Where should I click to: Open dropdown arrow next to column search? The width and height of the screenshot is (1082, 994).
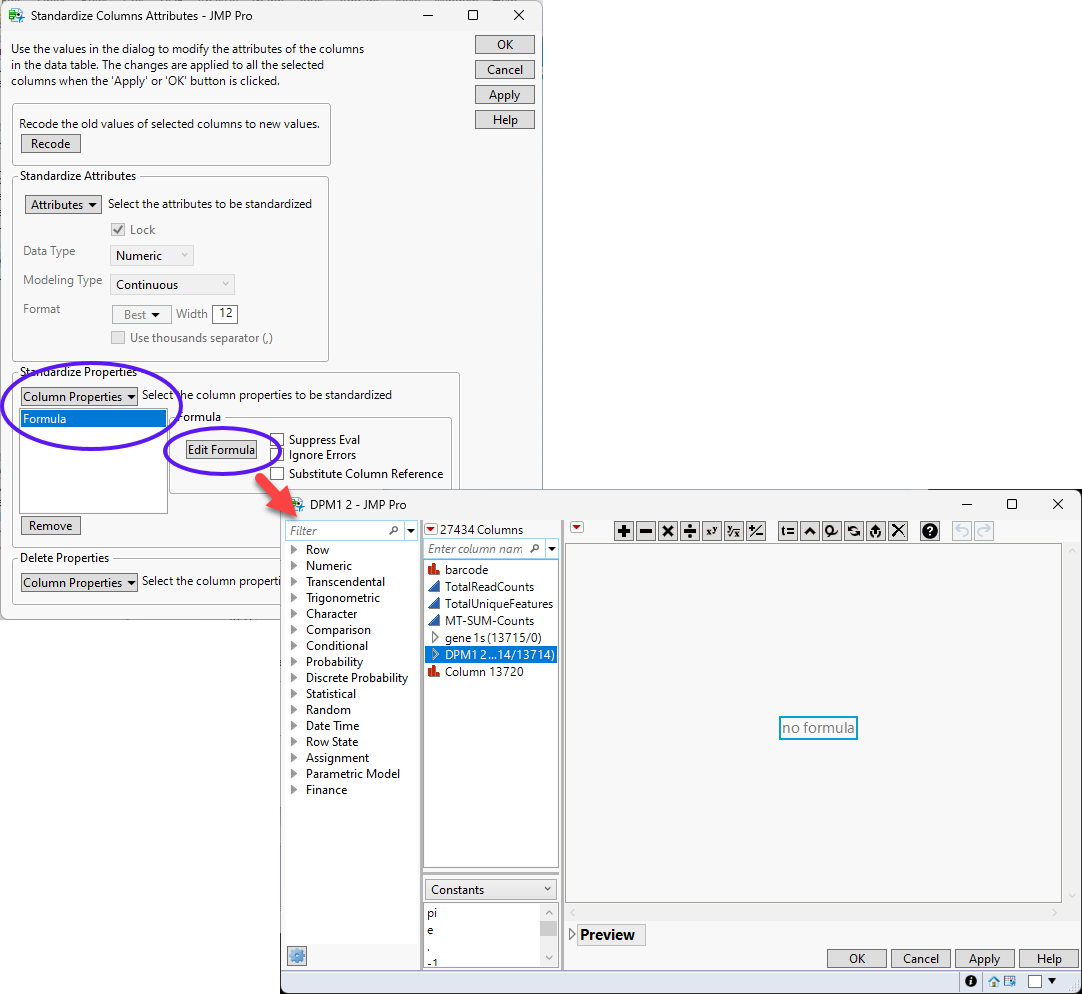click(x=552, y=549)
